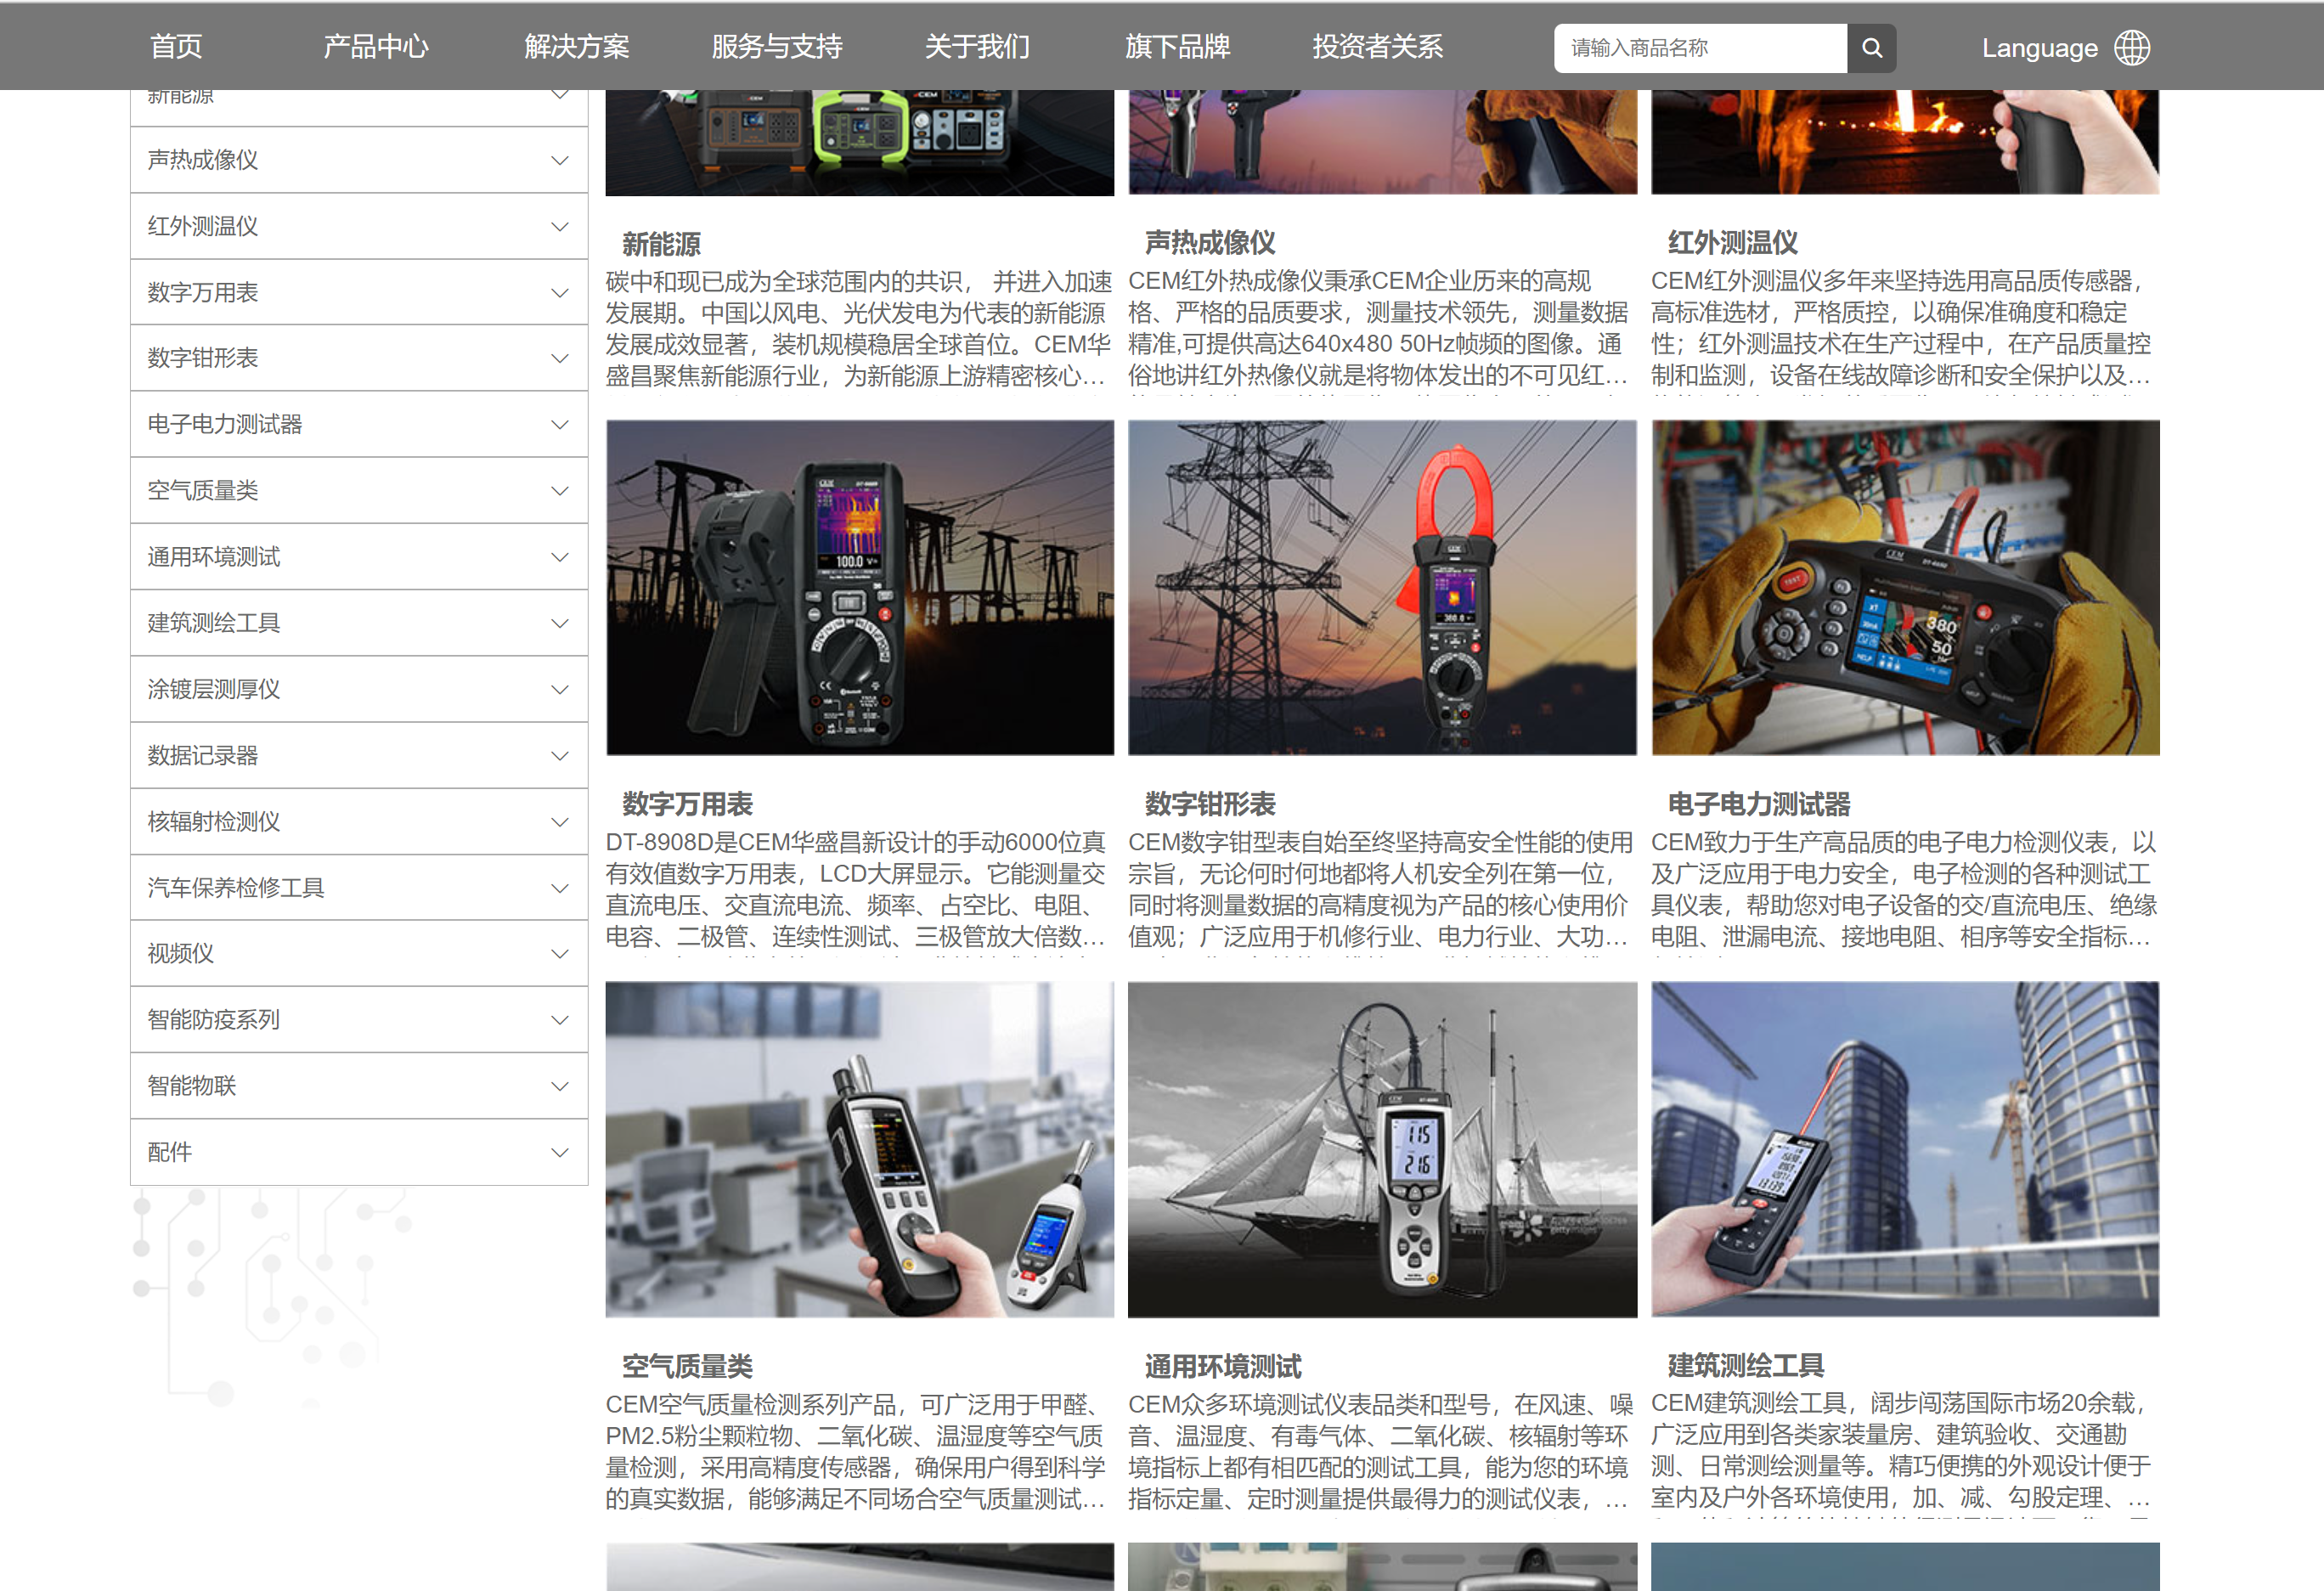
Task: Select 红外测温仪 label in sidebar
Action: coord(203,226)
